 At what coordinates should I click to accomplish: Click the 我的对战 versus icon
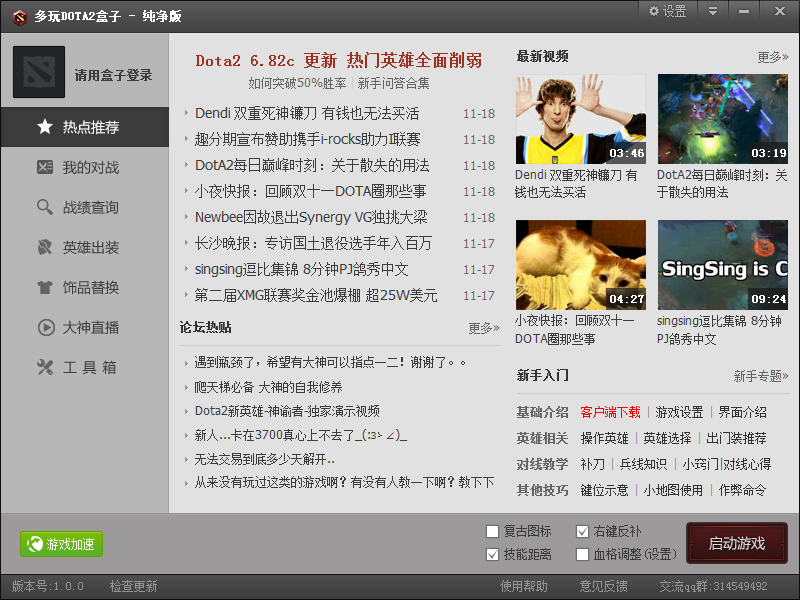(x=45, y=167)
